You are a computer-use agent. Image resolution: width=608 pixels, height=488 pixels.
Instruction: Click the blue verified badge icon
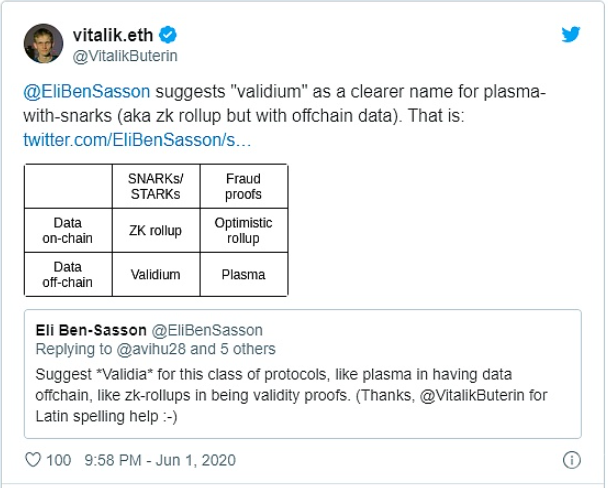point(168,35)
